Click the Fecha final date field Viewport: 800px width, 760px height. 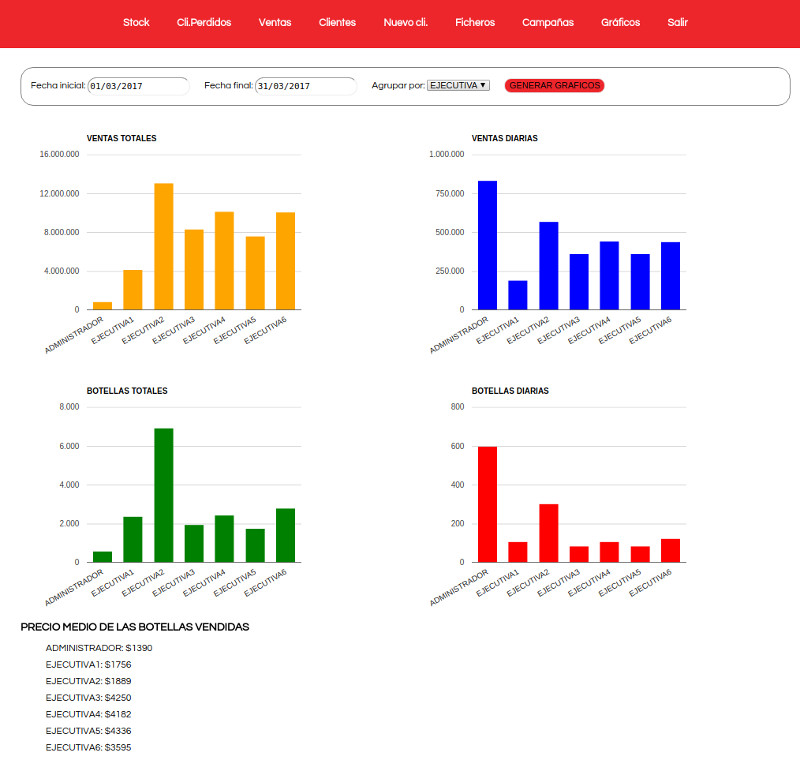pos(305,86)
